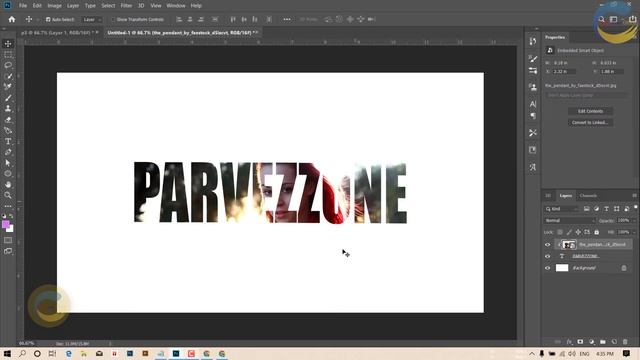Select the Lasso tool
Image resolution: width=640 pixels, height=360 pixels.
coord(8,65)
